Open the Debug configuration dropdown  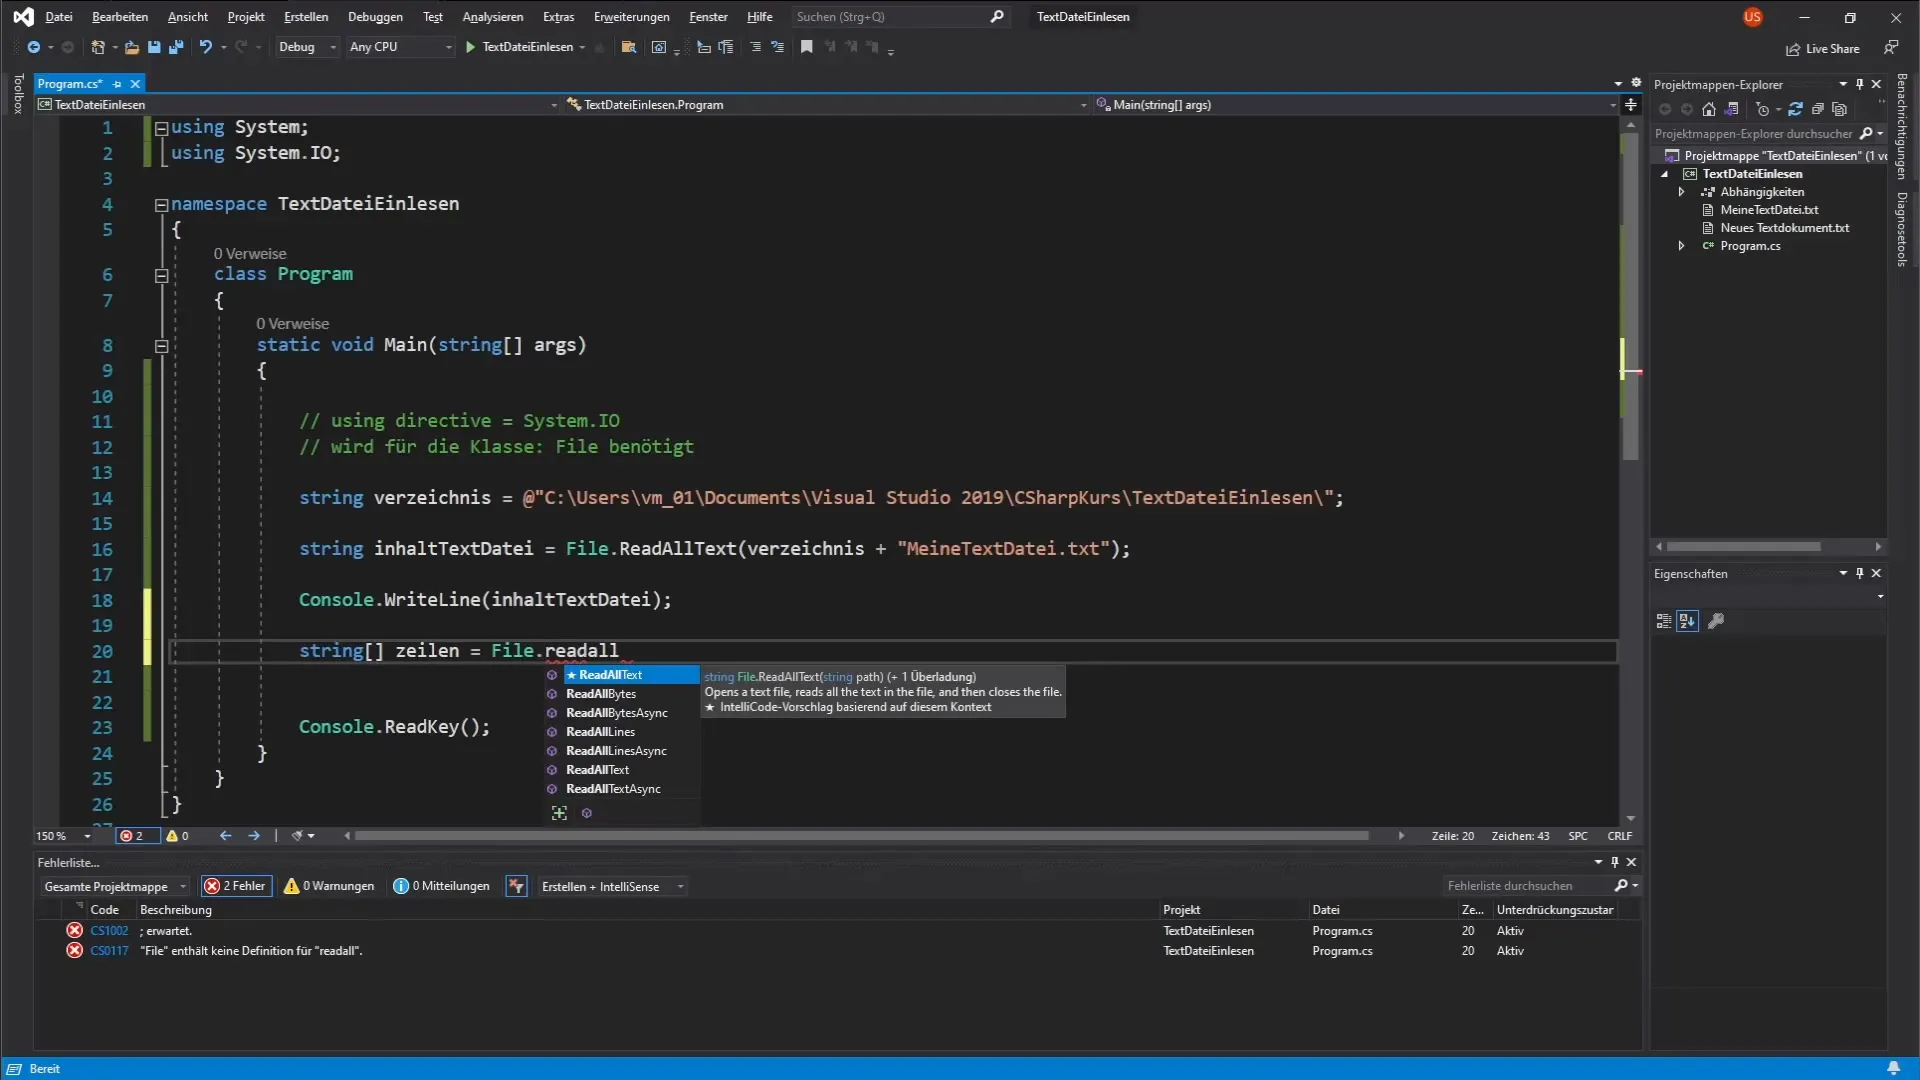point(307,47)
